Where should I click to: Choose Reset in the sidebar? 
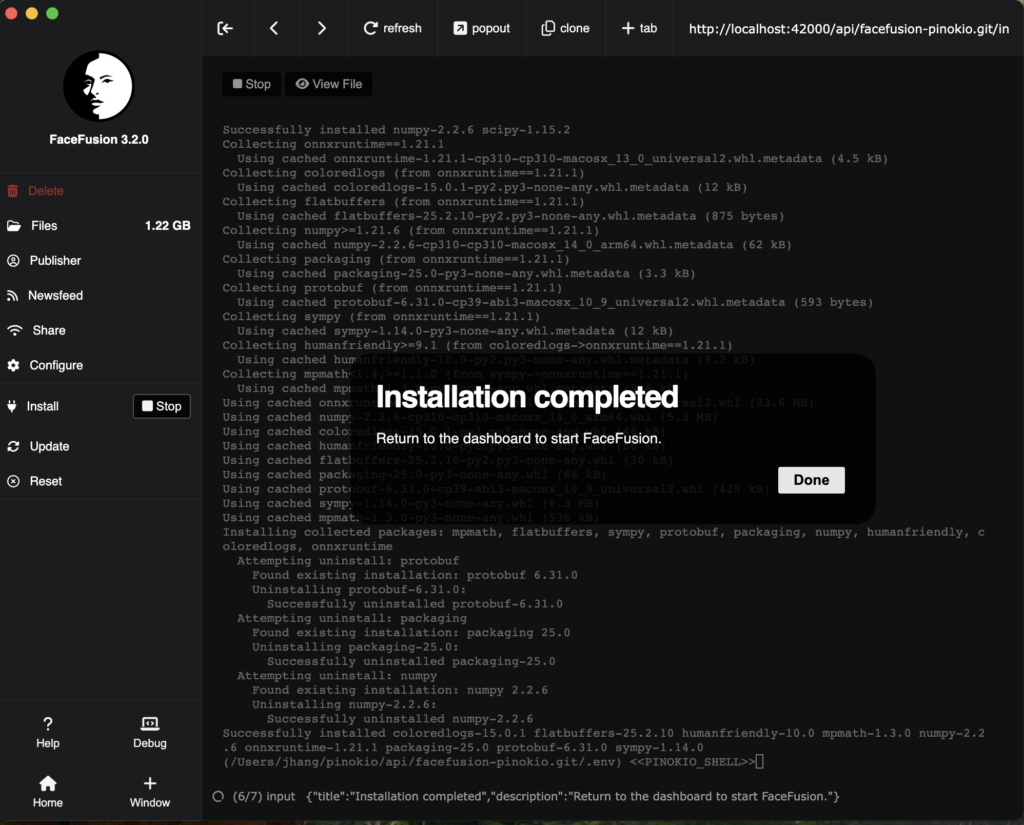(46, 481)
